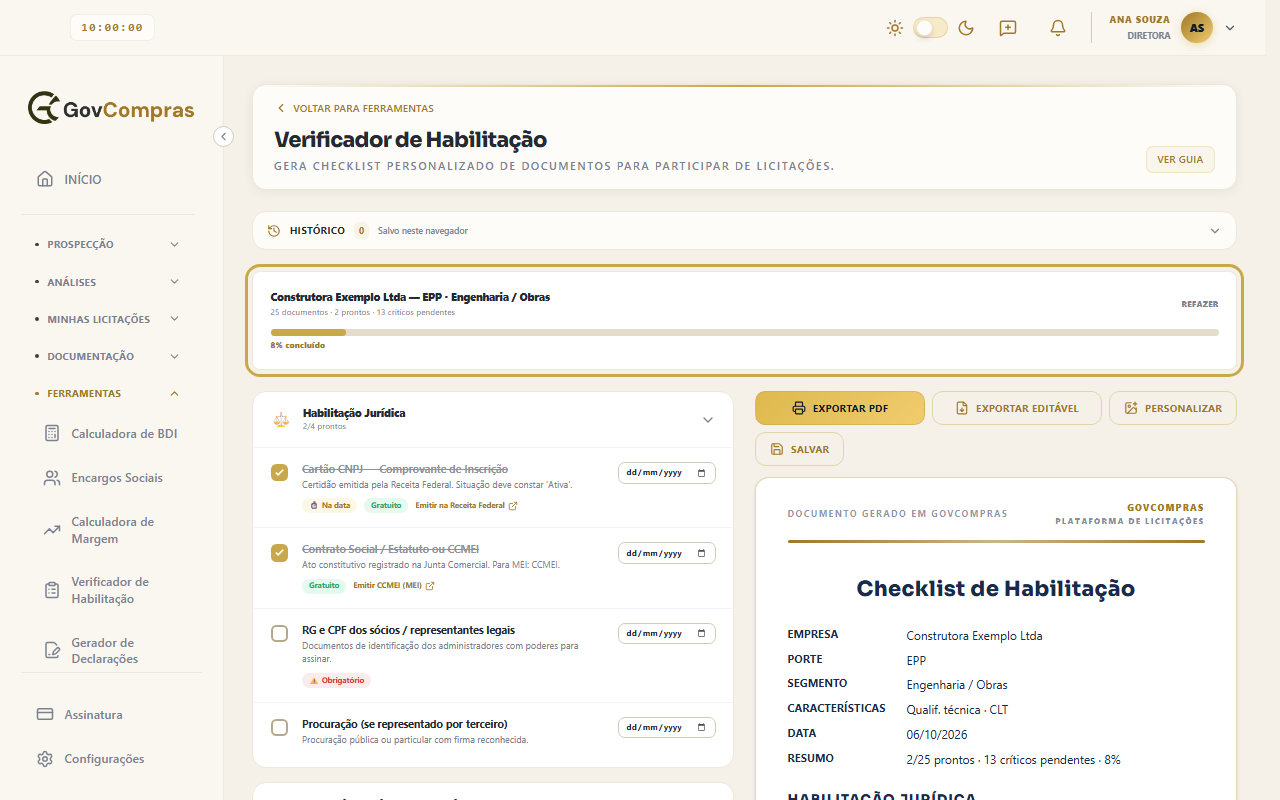
Task: Uncheck Contrato Social / Estatuto checkbox
Action: (x=280, y=553)
